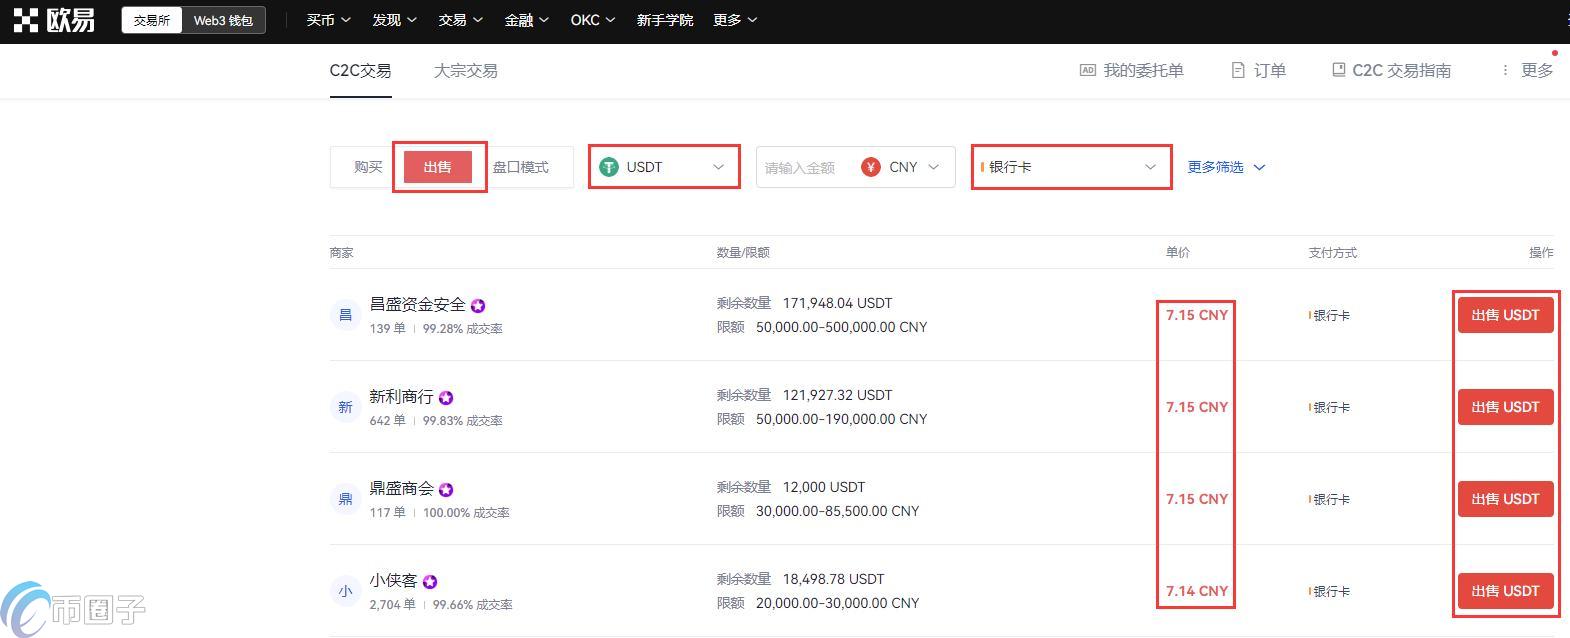Click the C2C 交易指南 book icon

1338,70
